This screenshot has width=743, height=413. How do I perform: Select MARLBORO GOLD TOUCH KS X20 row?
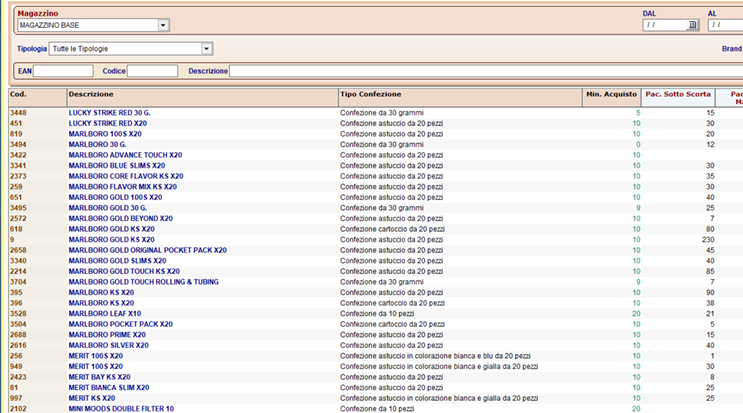pyautogui.click(x=376, y=271)
